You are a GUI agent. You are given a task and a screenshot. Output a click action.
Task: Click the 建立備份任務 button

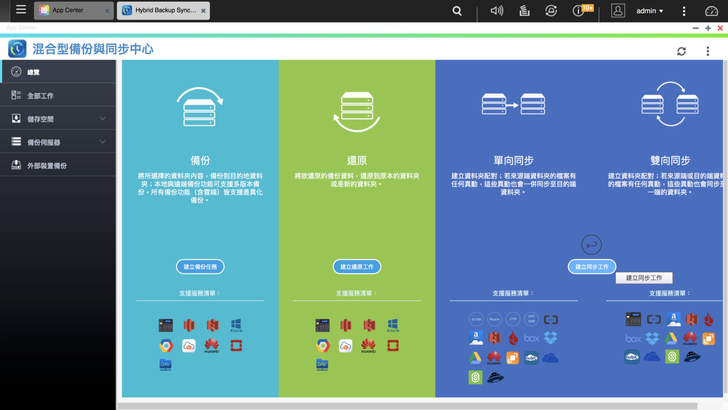click(x=199, y=267)
